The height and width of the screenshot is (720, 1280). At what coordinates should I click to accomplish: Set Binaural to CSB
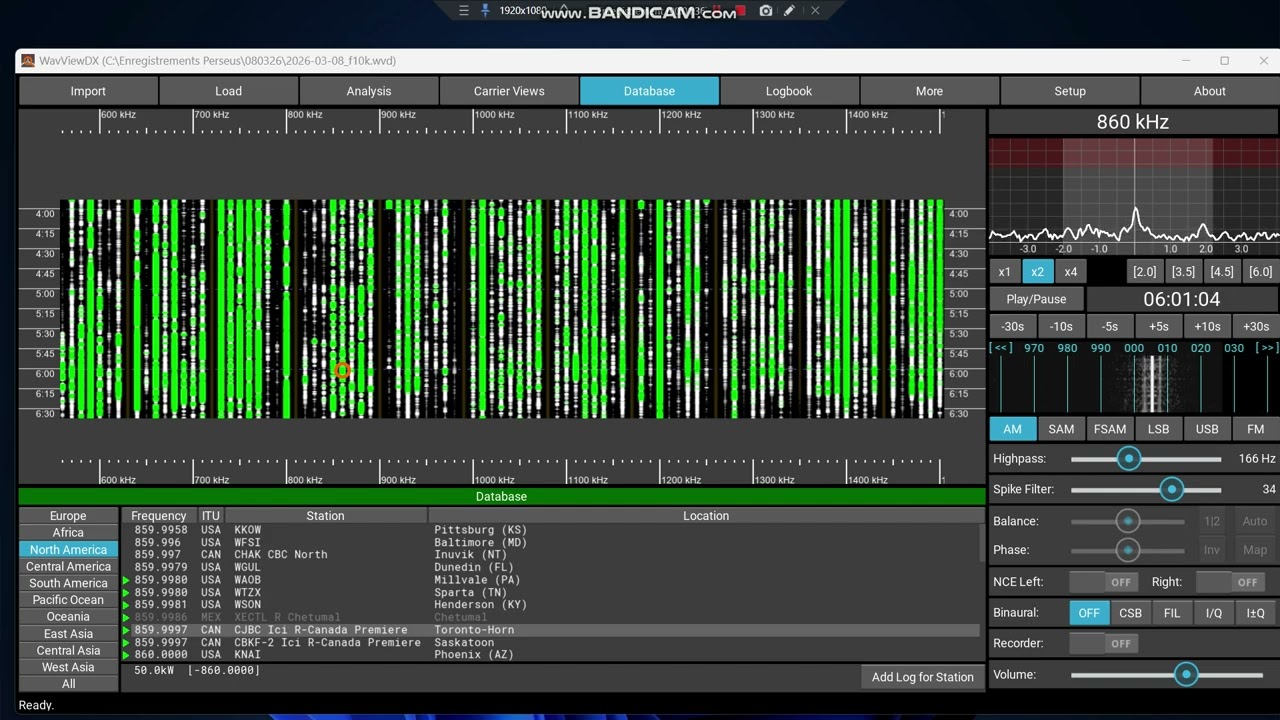(x=1130, y=613)
